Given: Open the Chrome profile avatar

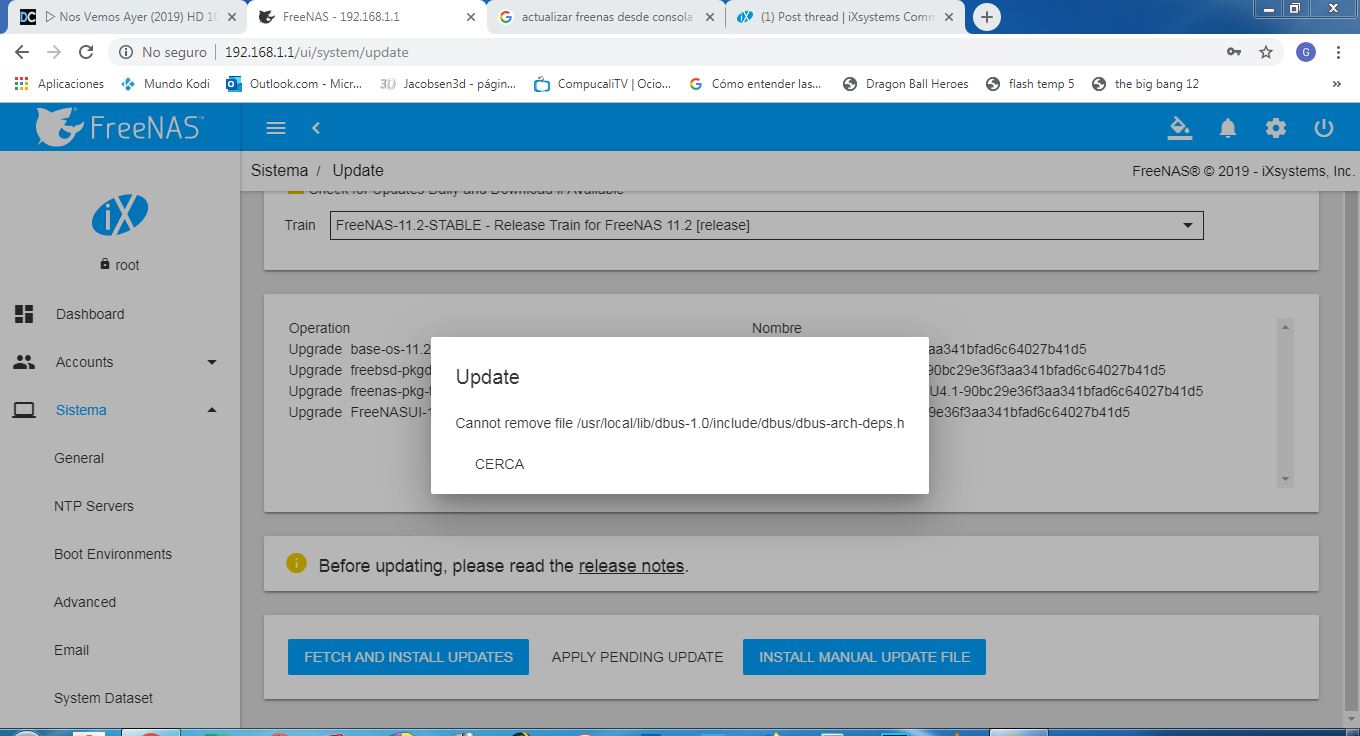Looking at the screenshot, I should (1306, 52).
